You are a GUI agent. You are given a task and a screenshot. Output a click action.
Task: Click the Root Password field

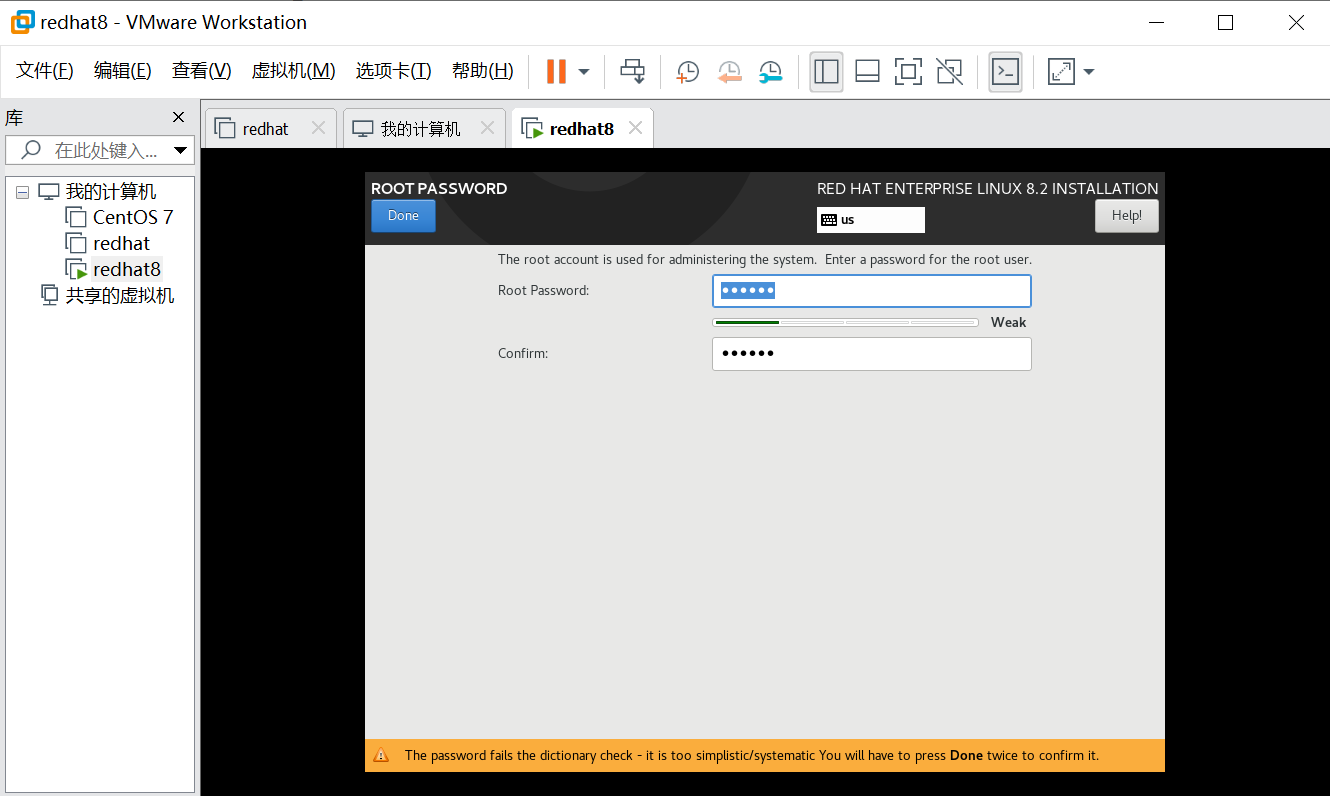pyautogui.click(x=871, y=291)
